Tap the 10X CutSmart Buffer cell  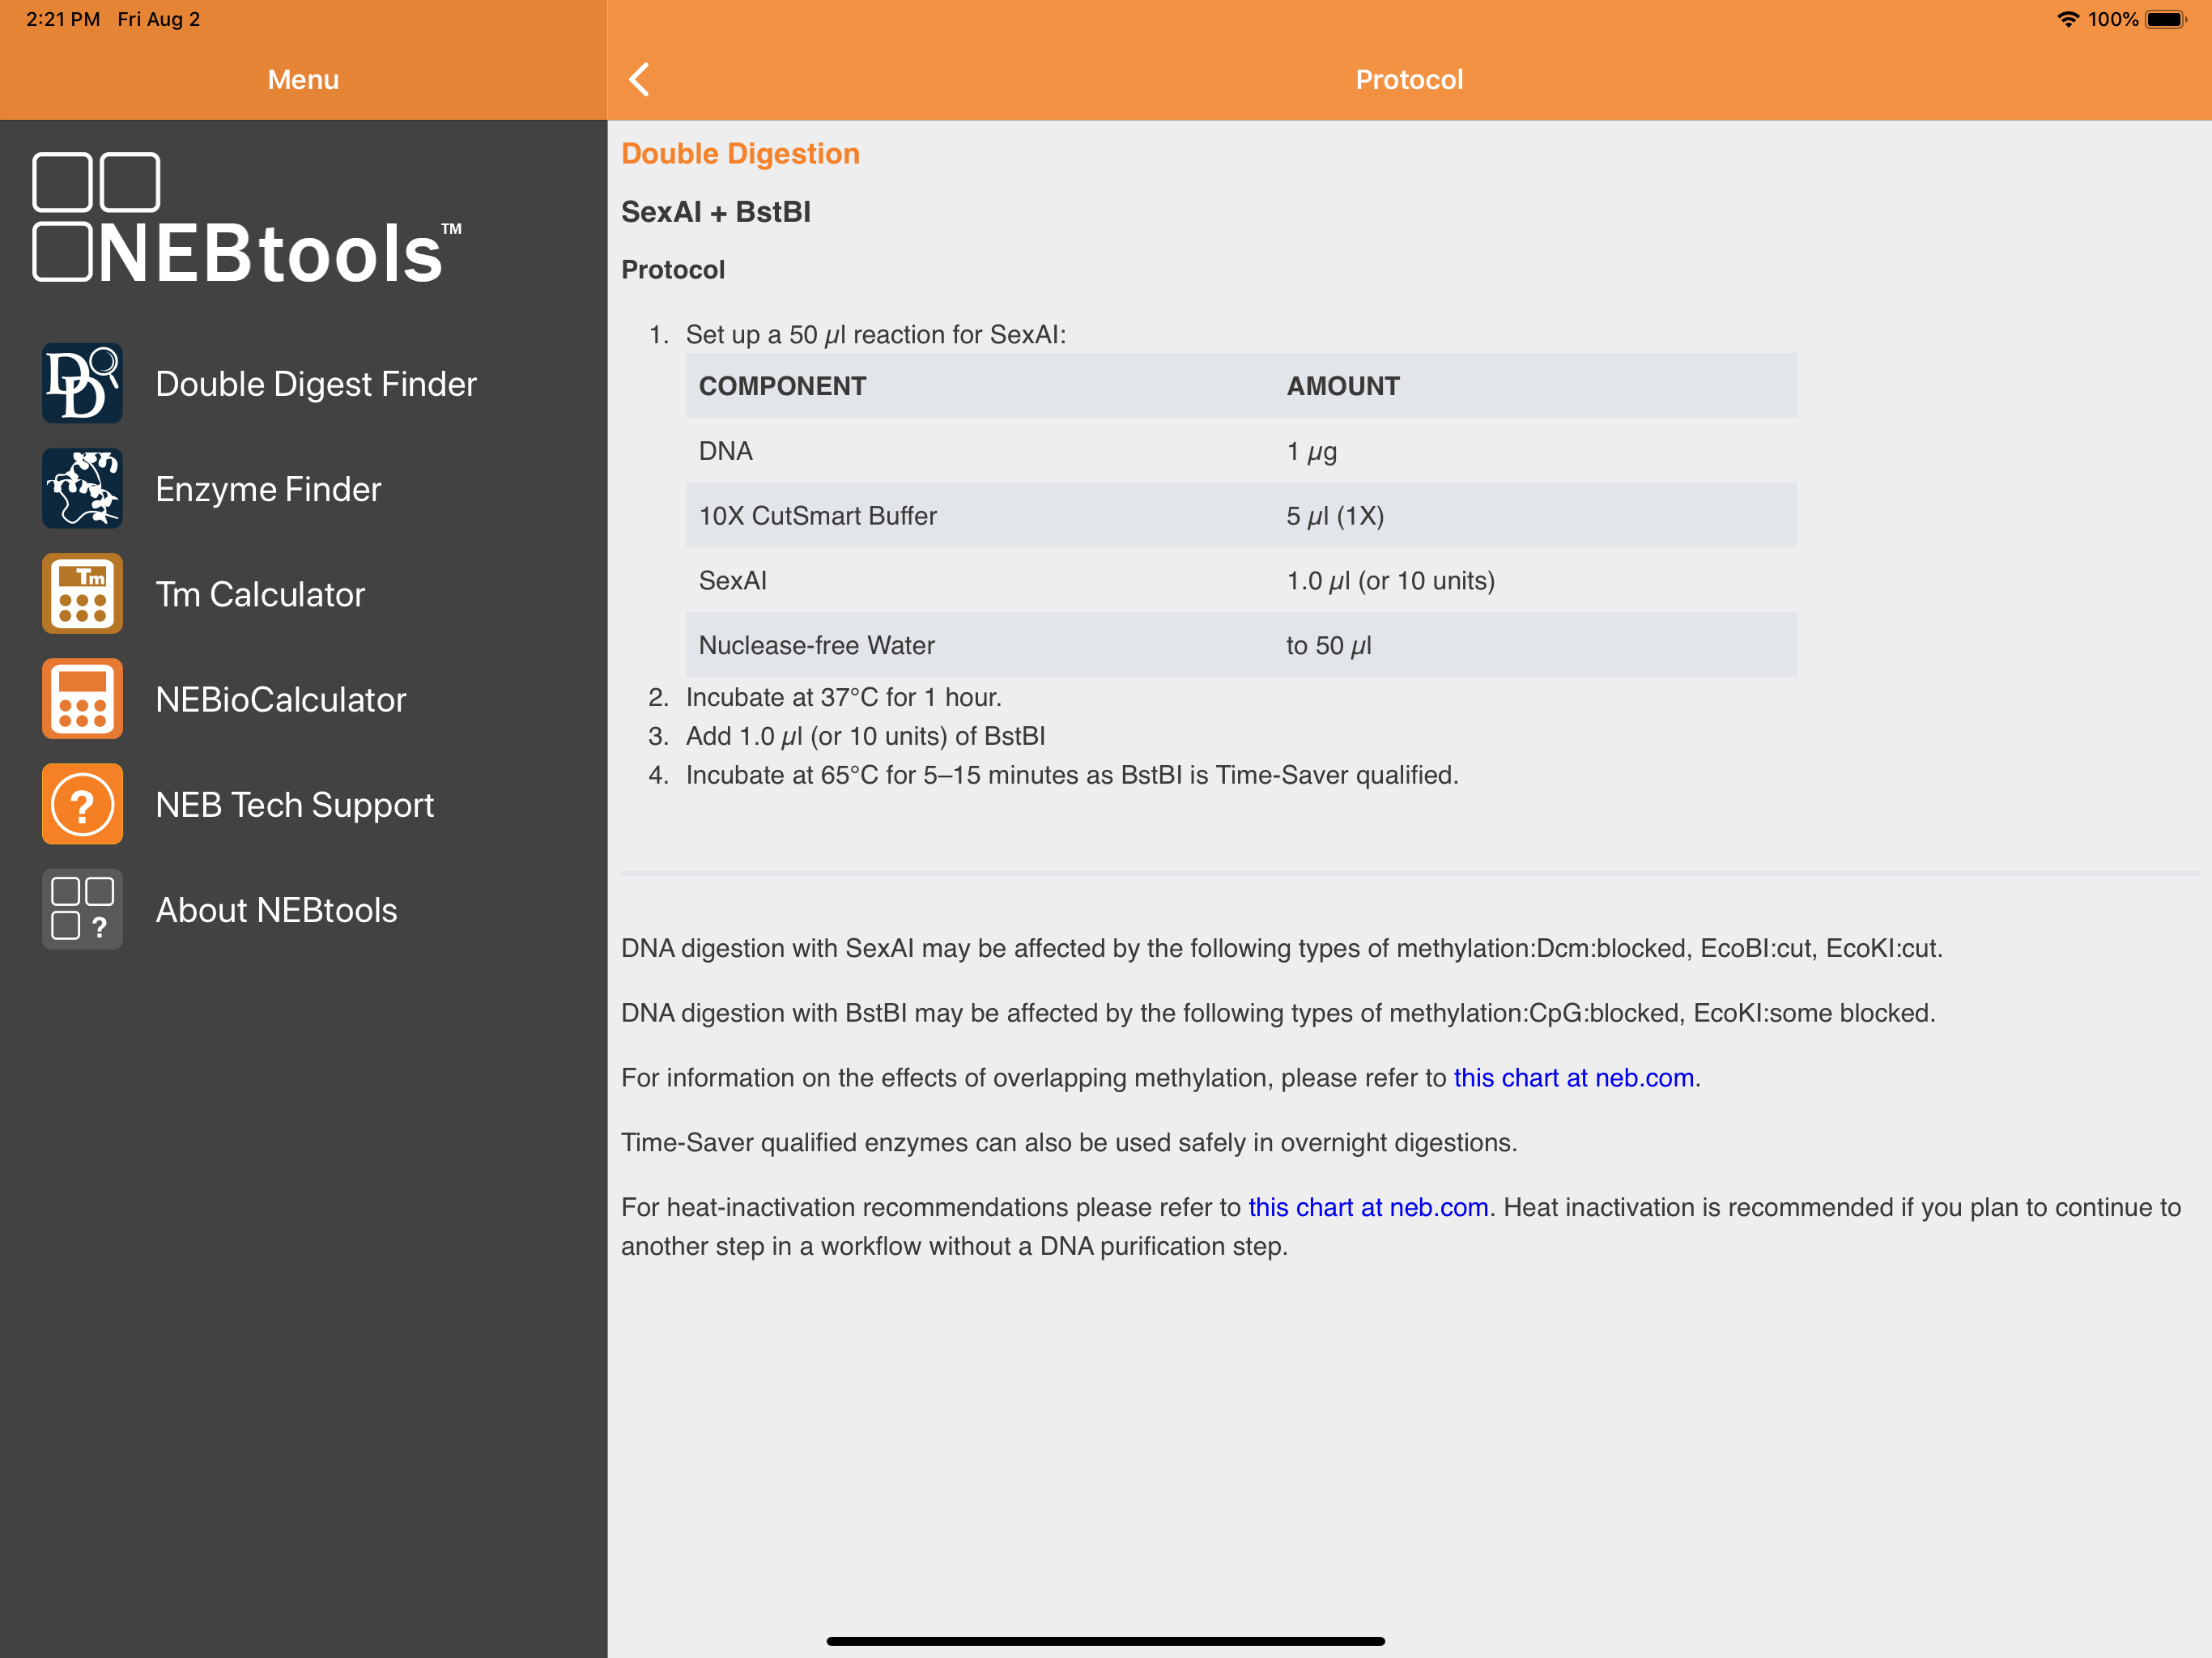(x=817, y=516)
